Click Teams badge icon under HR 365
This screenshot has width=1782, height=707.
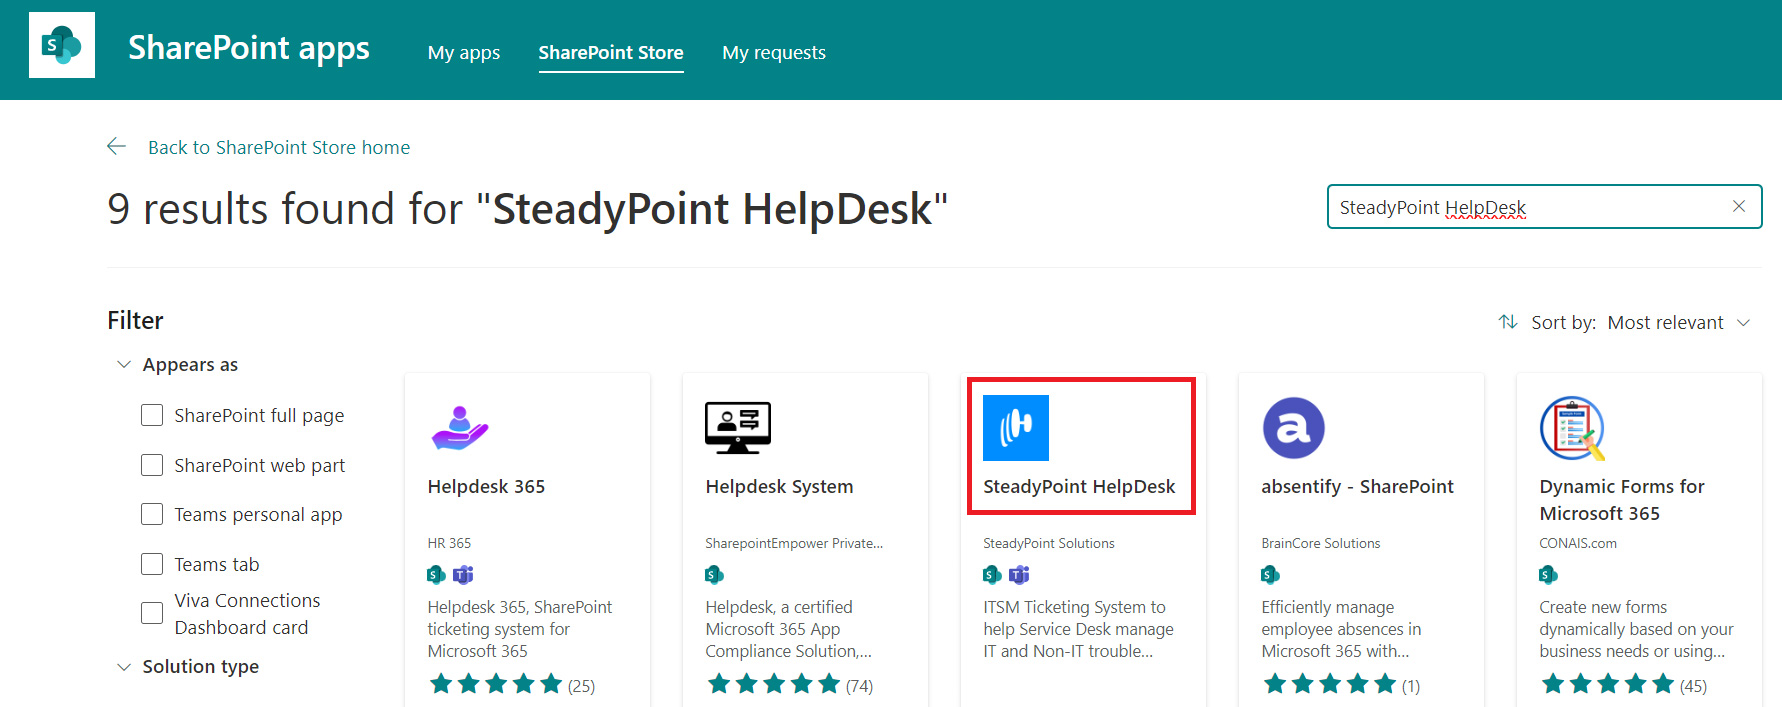(x=463, y=574)
